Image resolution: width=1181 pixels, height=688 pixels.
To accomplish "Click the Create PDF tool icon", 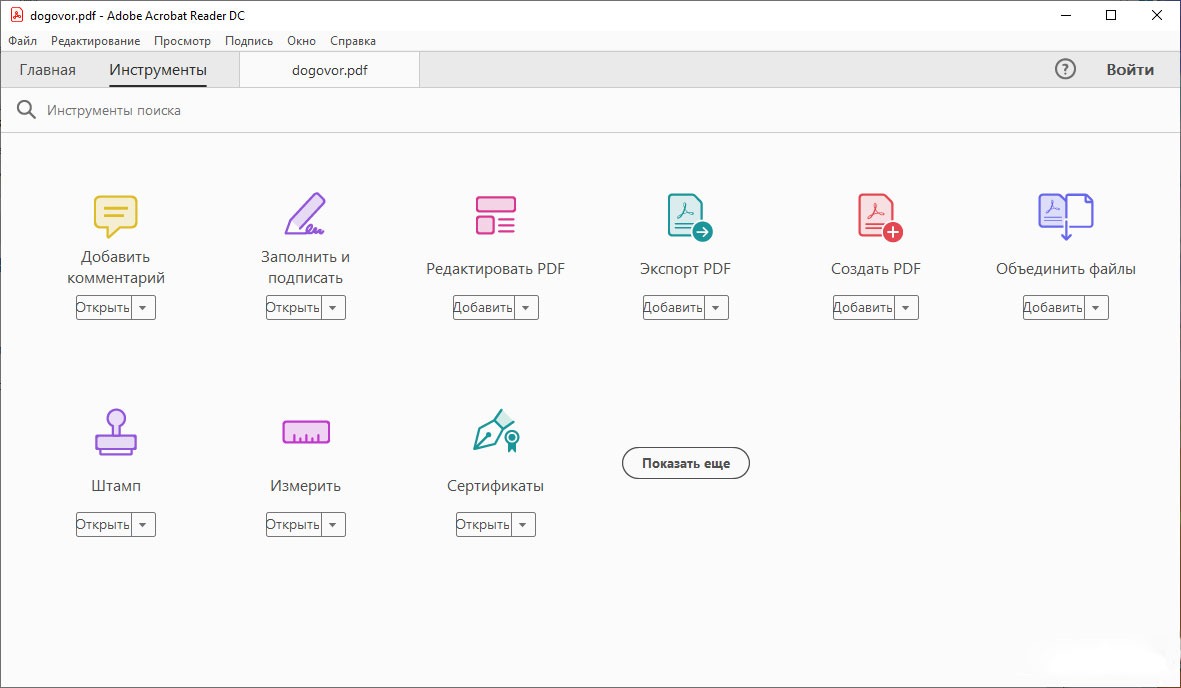I will [x=878, y=216].
